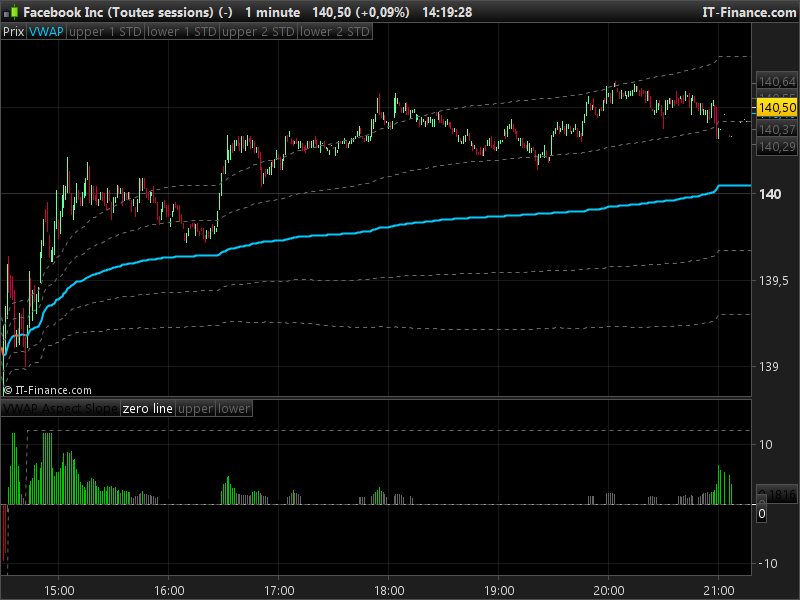The width and height of the screenshot is (800, 600).
Task: Click the yellow 140,50 current price tag
Action: pyautogui.click(x=777, y=108)
